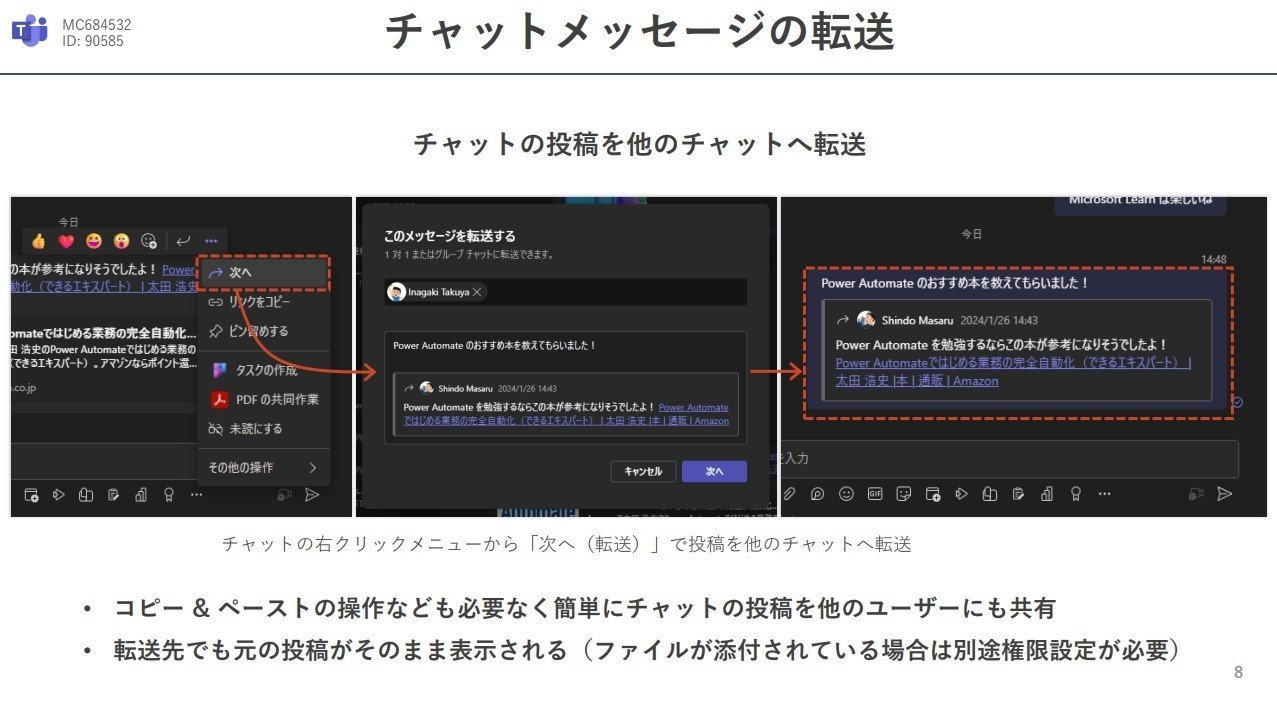The height and width of the screenshot is (701, 1277).
Task: Click the paperclip attach icon
Action: click(x=789, y=494)
